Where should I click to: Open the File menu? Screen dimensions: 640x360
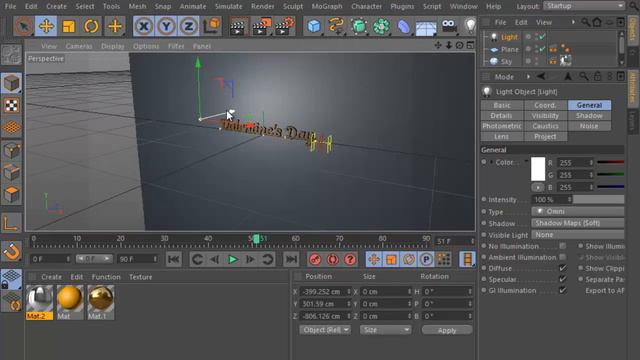[10, 7]
